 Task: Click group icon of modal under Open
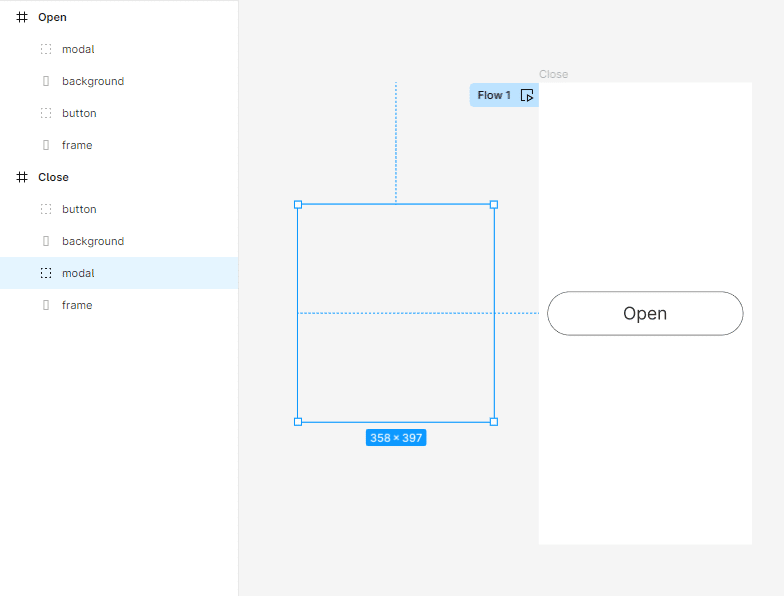pyautogui.click(x=46, y=49)
